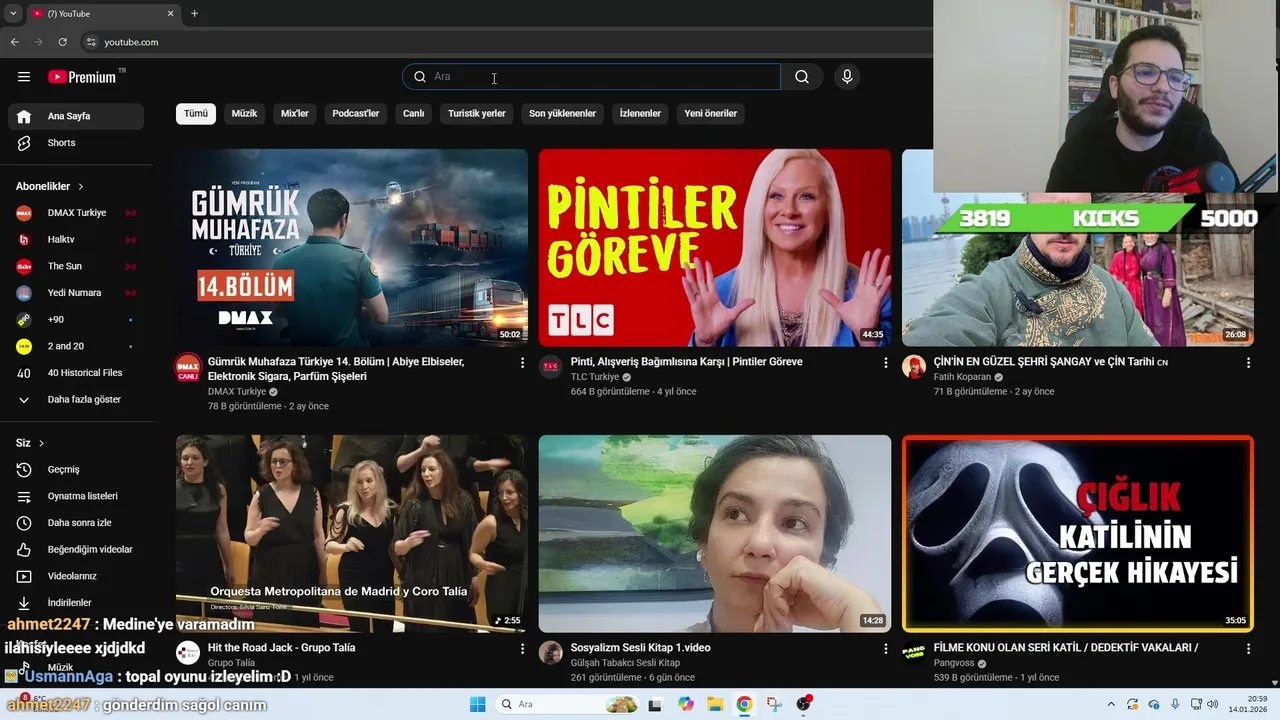The height and width of the screenshot is (720, 1280).
Task: Open the DMAX Turkiye subscription channel
Action: tap(76, 213)
